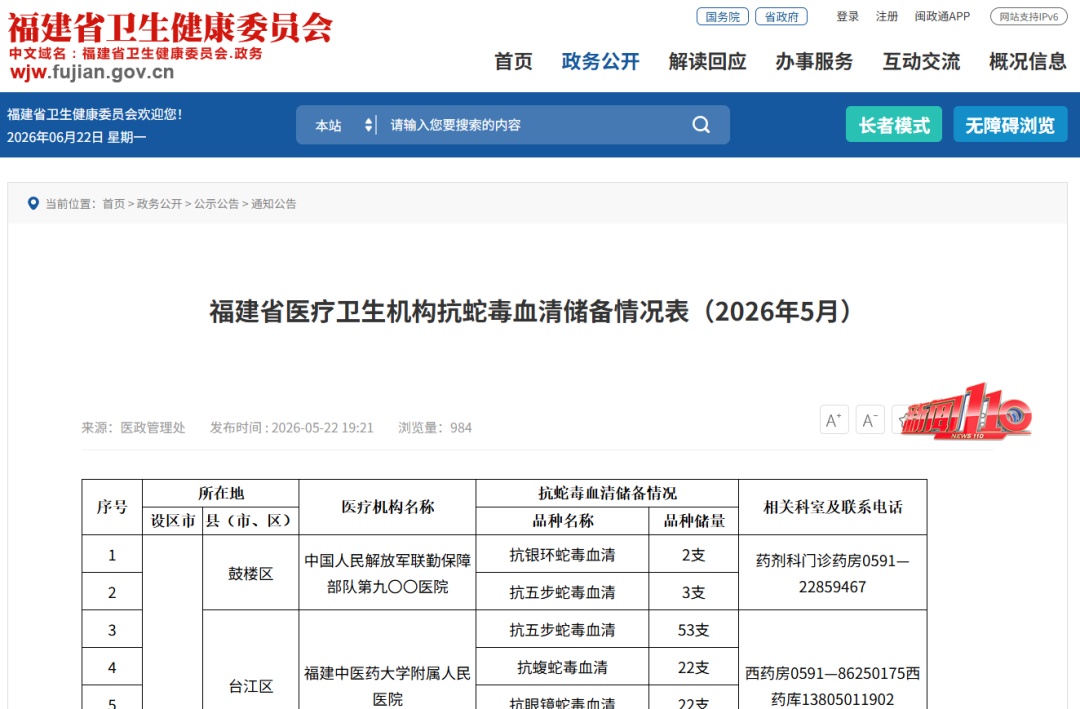Click phone cell 药剂科门诊药房0591—22859467
The height and width of the screenshot is (709, 1080).
(833, 573)
